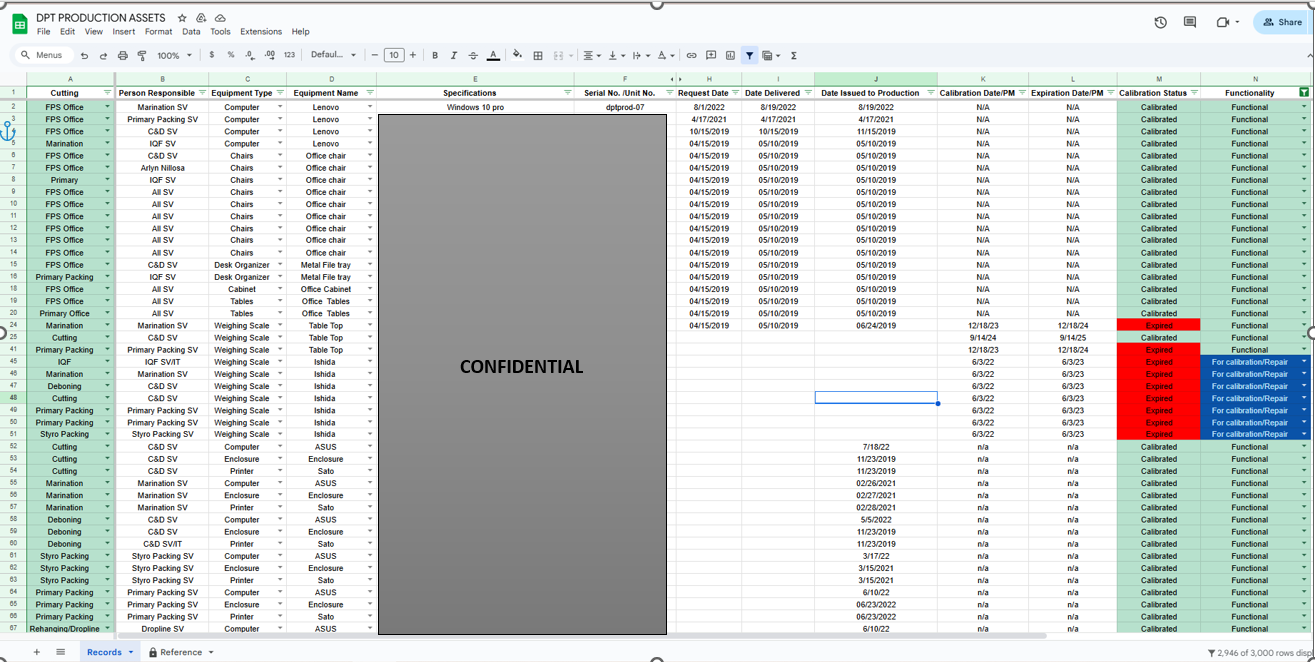
Task: Format as currency with dollar icon
Action: (x=213, y=56)
